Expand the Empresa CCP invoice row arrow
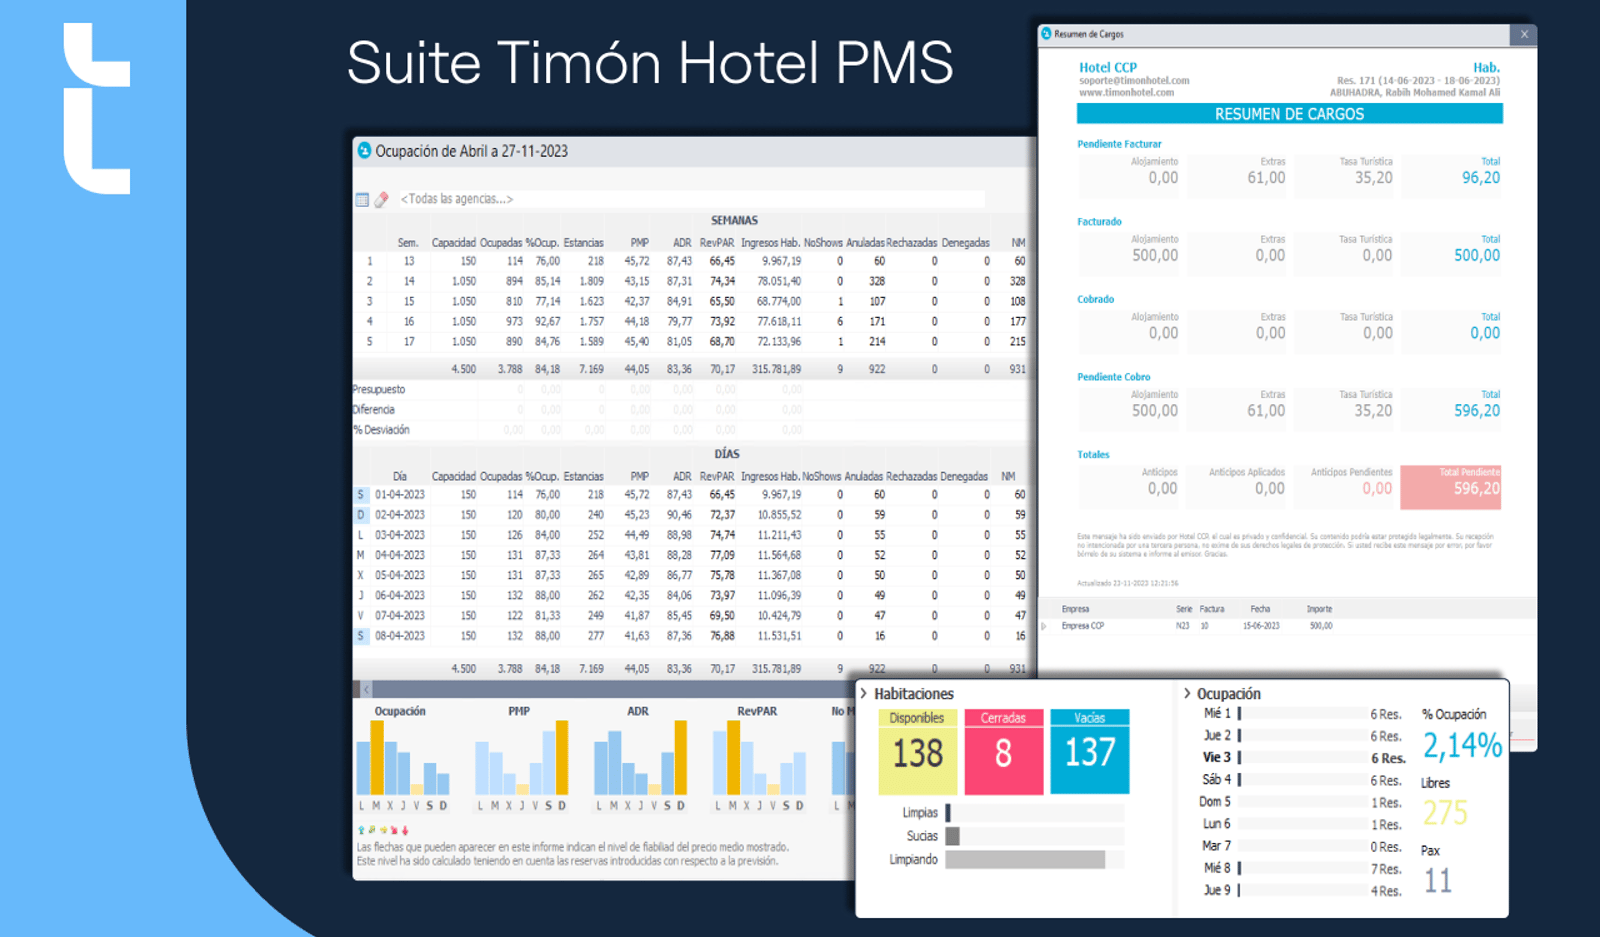 [x=1045, y=626]
